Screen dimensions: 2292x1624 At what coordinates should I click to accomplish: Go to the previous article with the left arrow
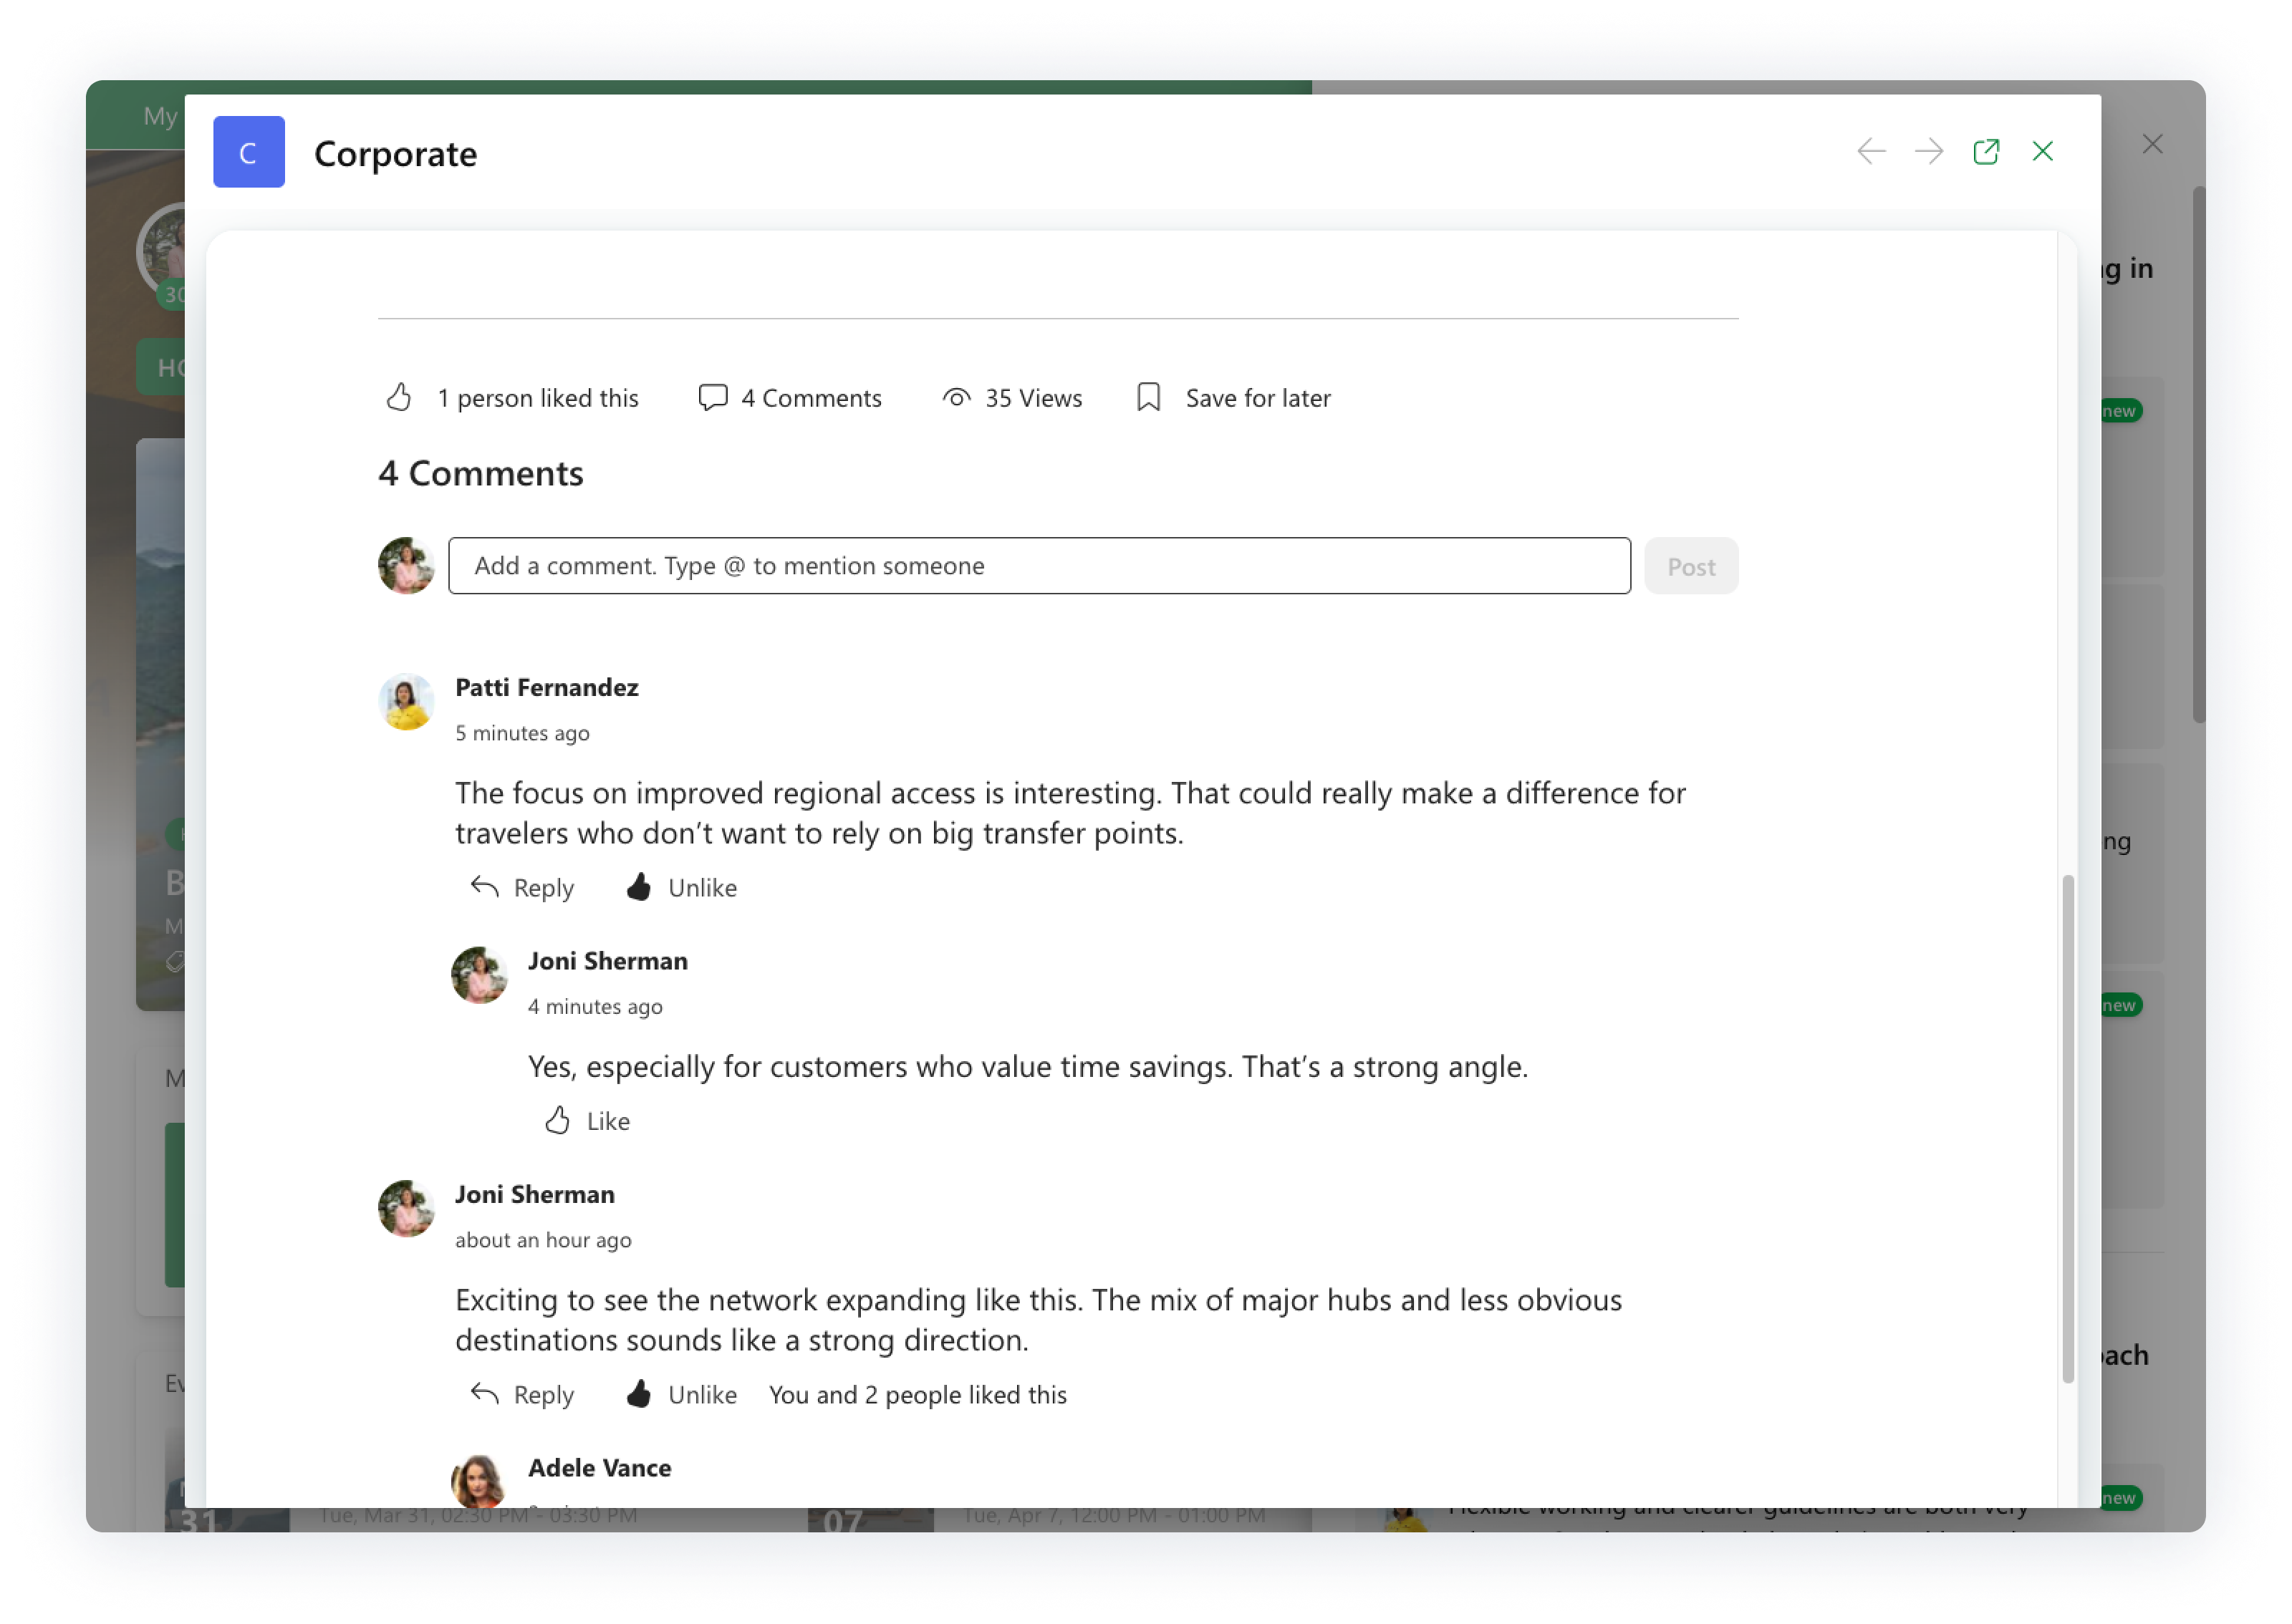[1871, 152]
